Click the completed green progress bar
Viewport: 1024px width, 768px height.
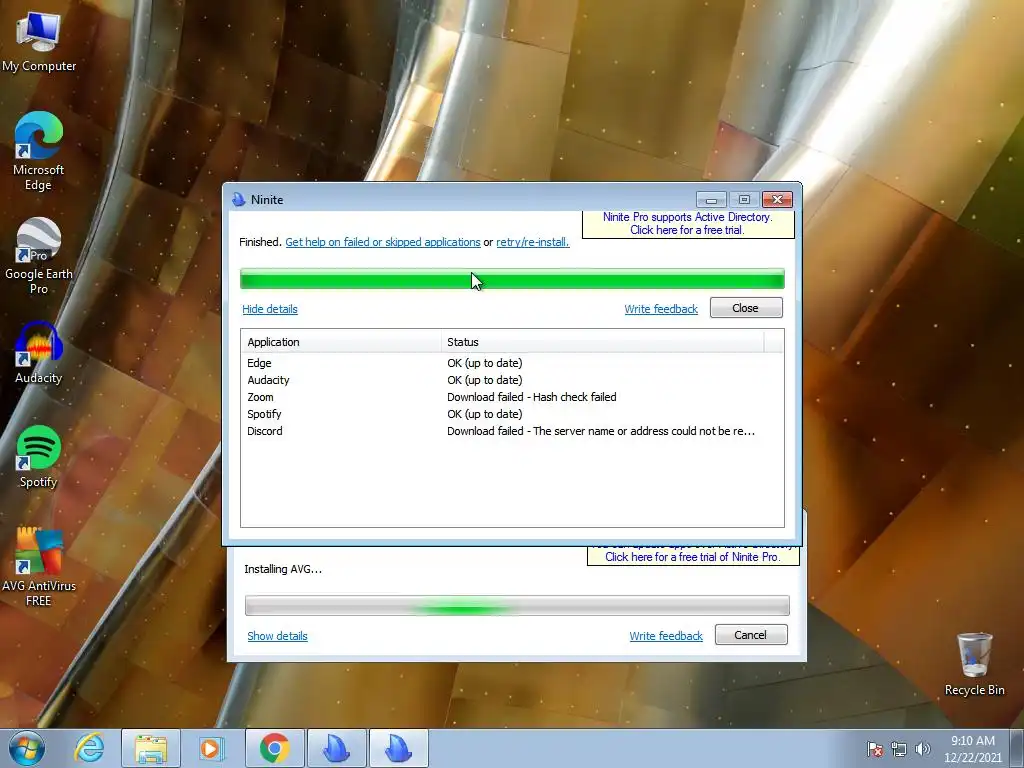tap(512, 279)
